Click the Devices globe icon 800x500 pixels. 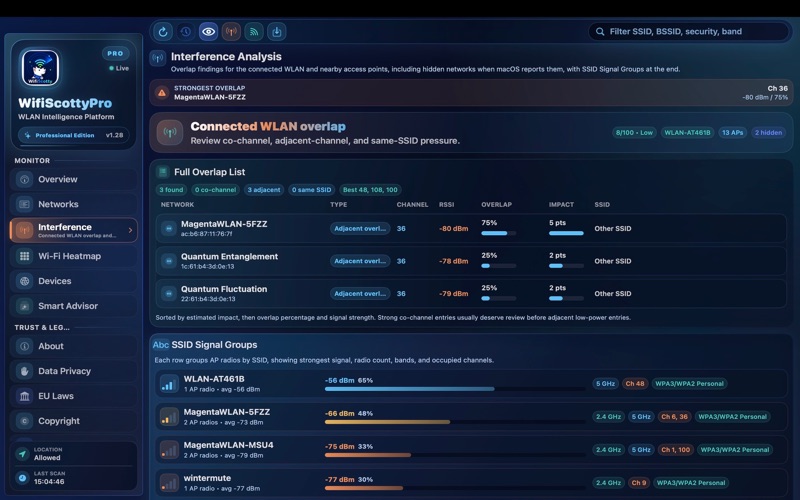24,281
